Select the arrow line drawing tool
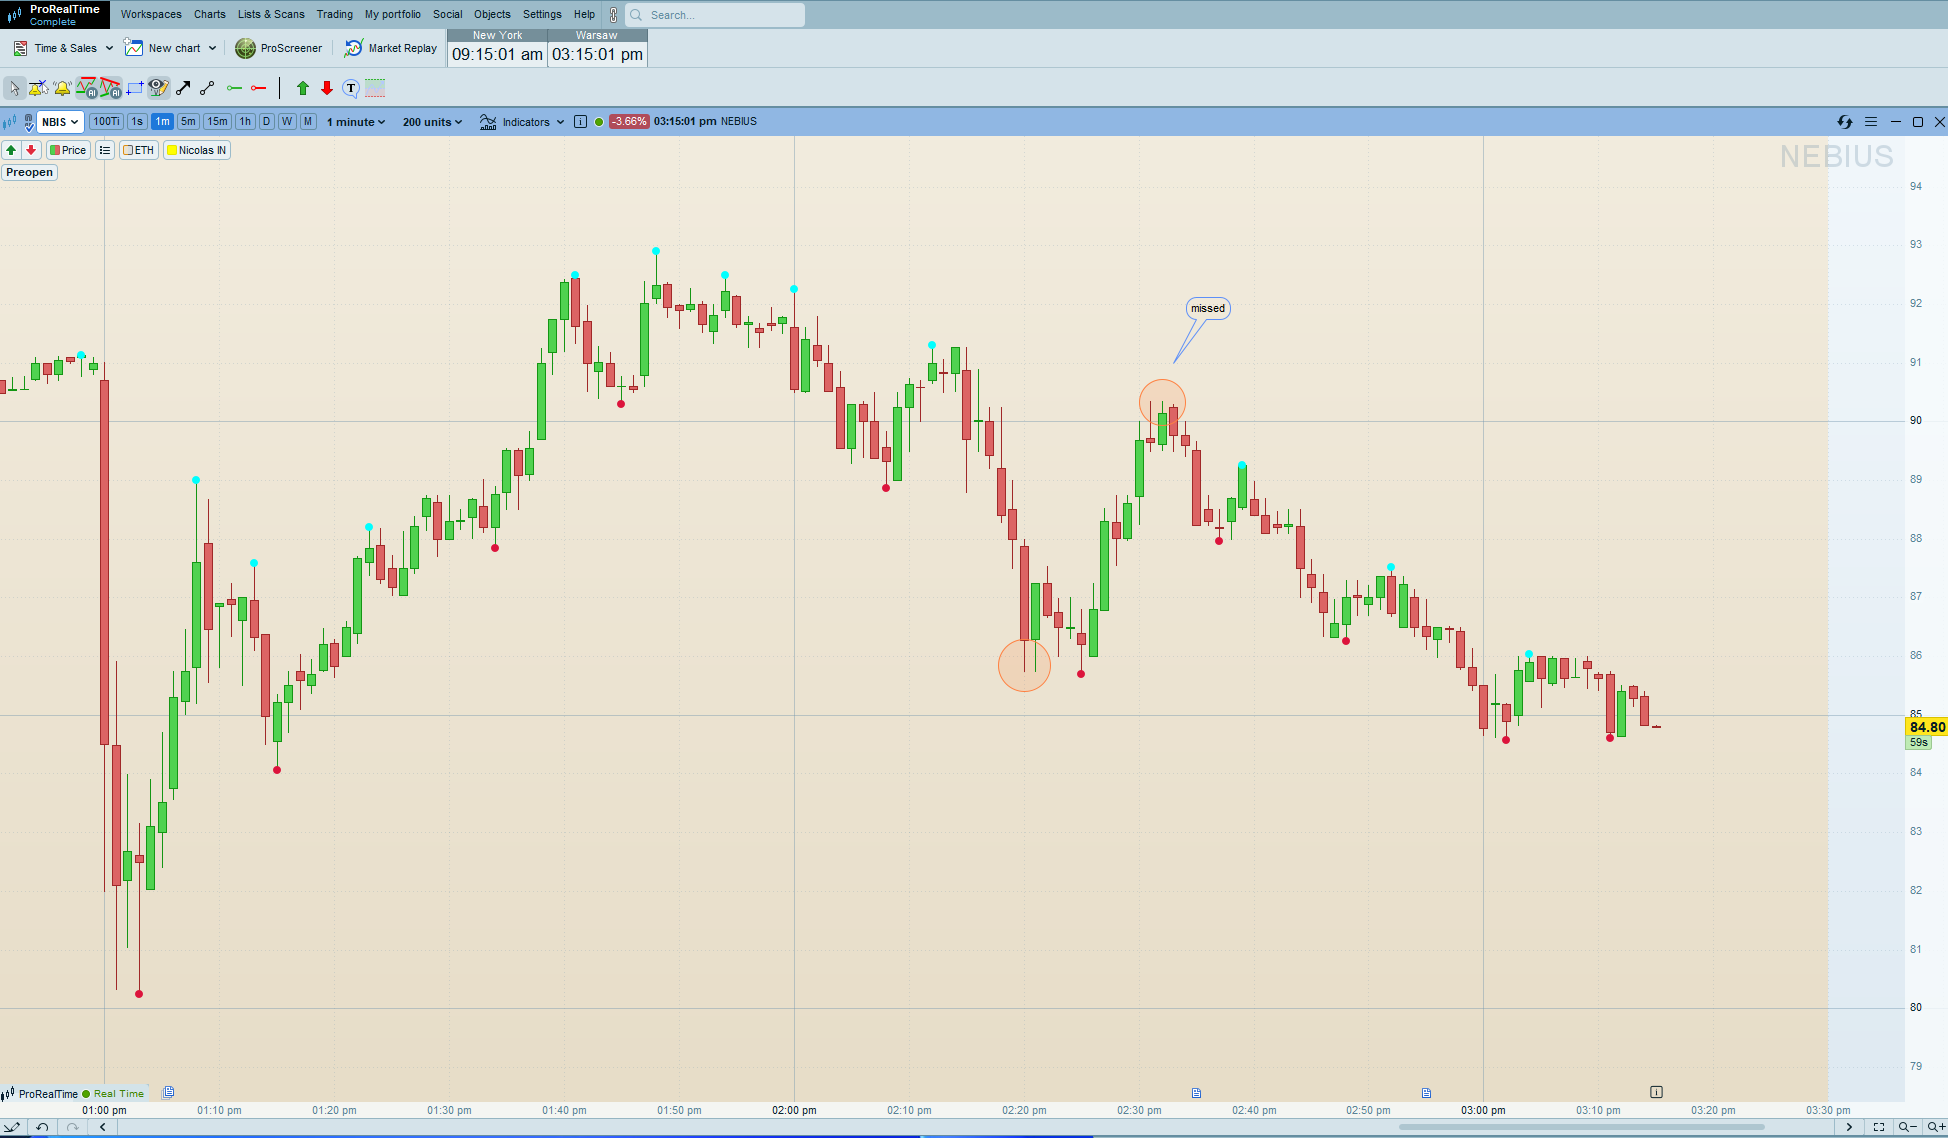Screen dimensions: 1948x1138 (183, 88)
